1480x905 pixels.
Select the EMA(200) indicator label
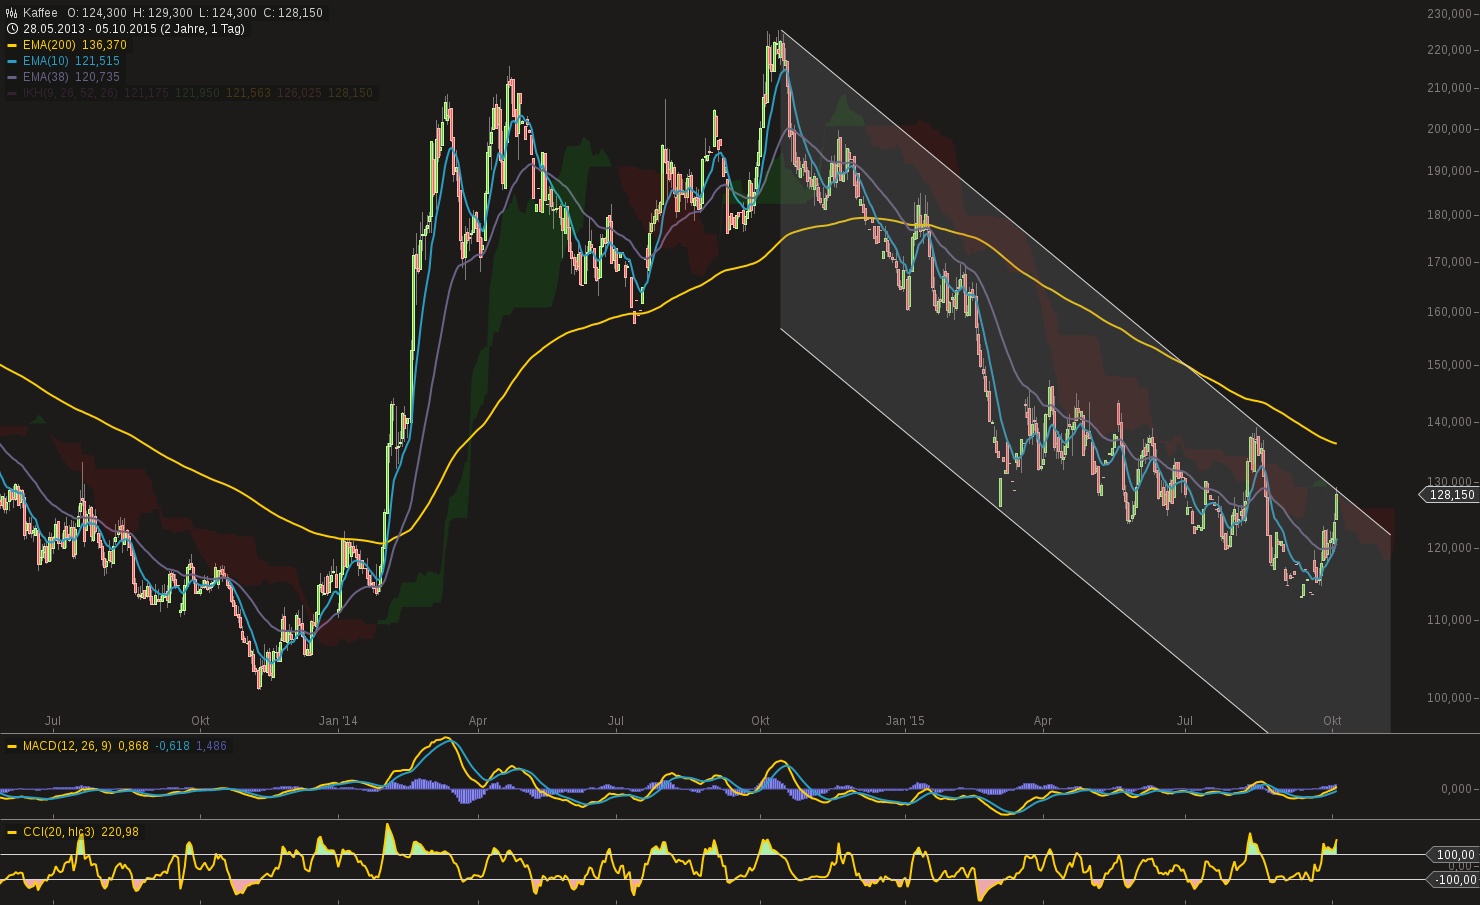pos(49,45)
